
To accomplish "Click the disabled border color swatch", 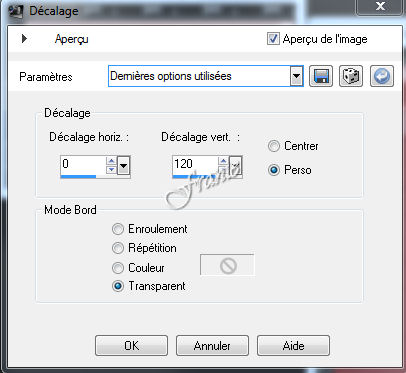I will tap(227, 265).
